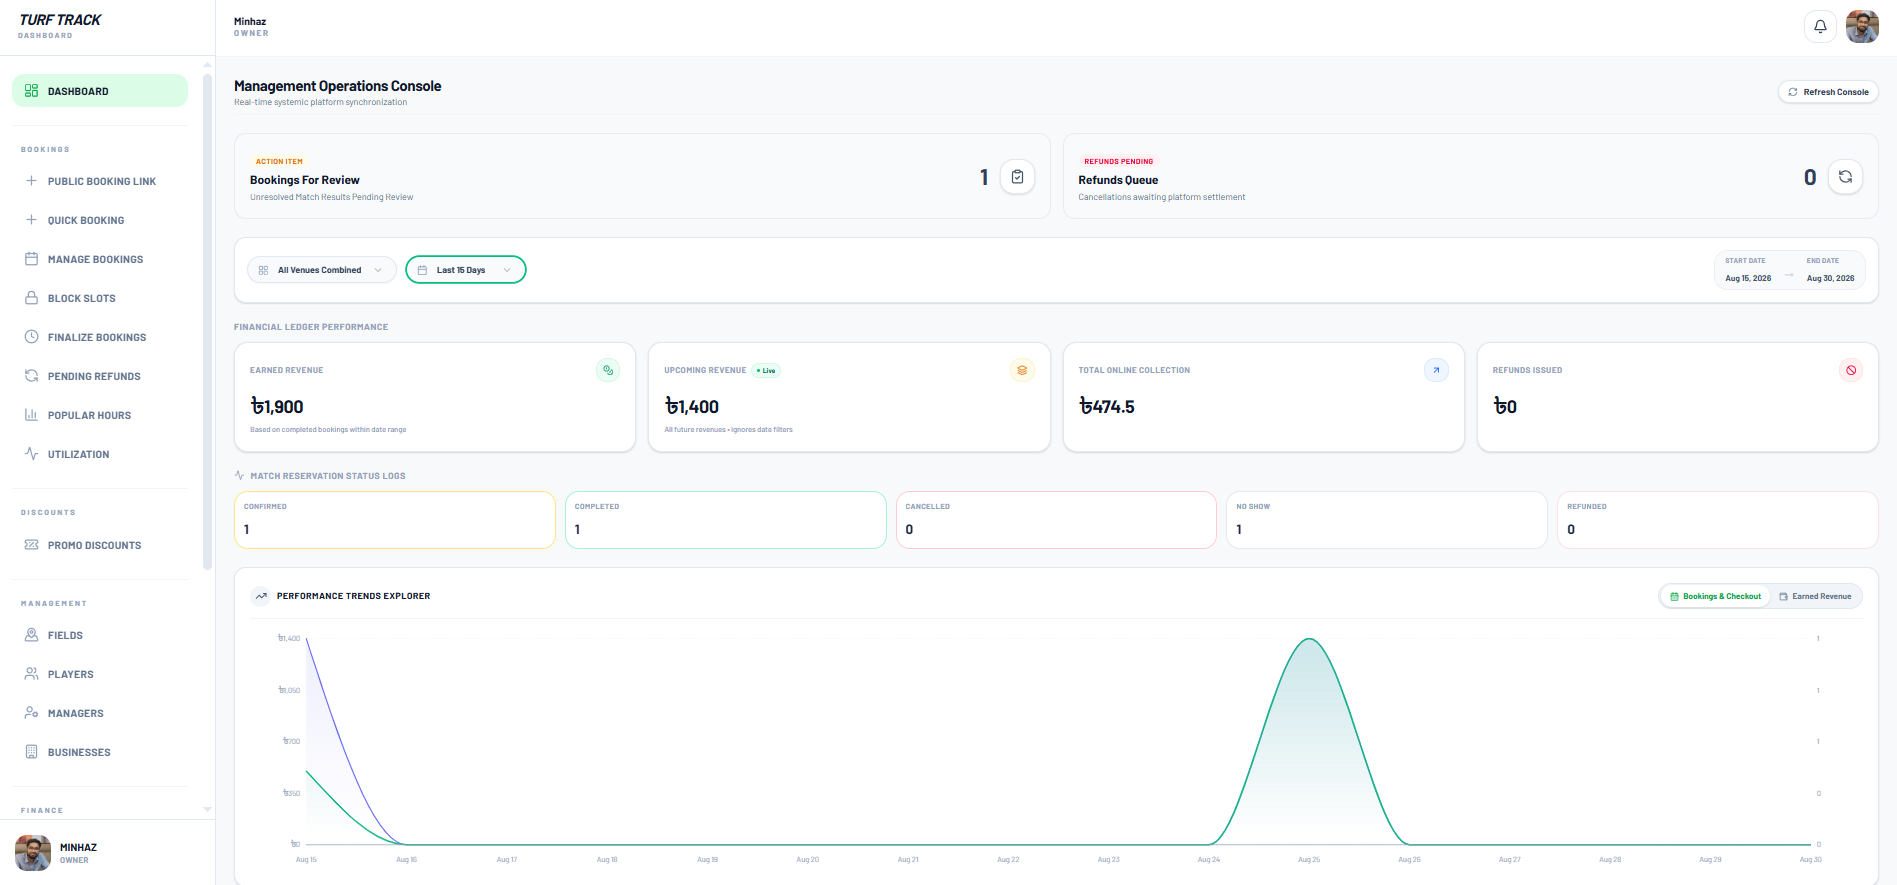Click user-gear icon for Managers
This screenshot has width=1897, height=885.
click(31, 713)
